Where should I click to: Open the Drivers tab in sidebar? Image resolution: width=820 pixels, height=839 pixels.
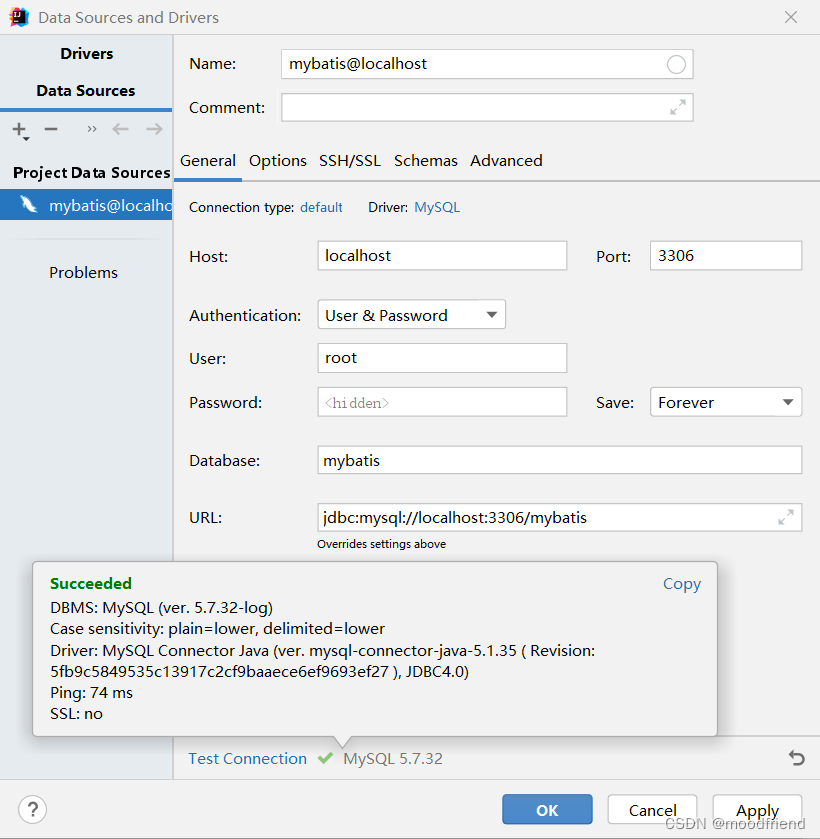(86, 54)
